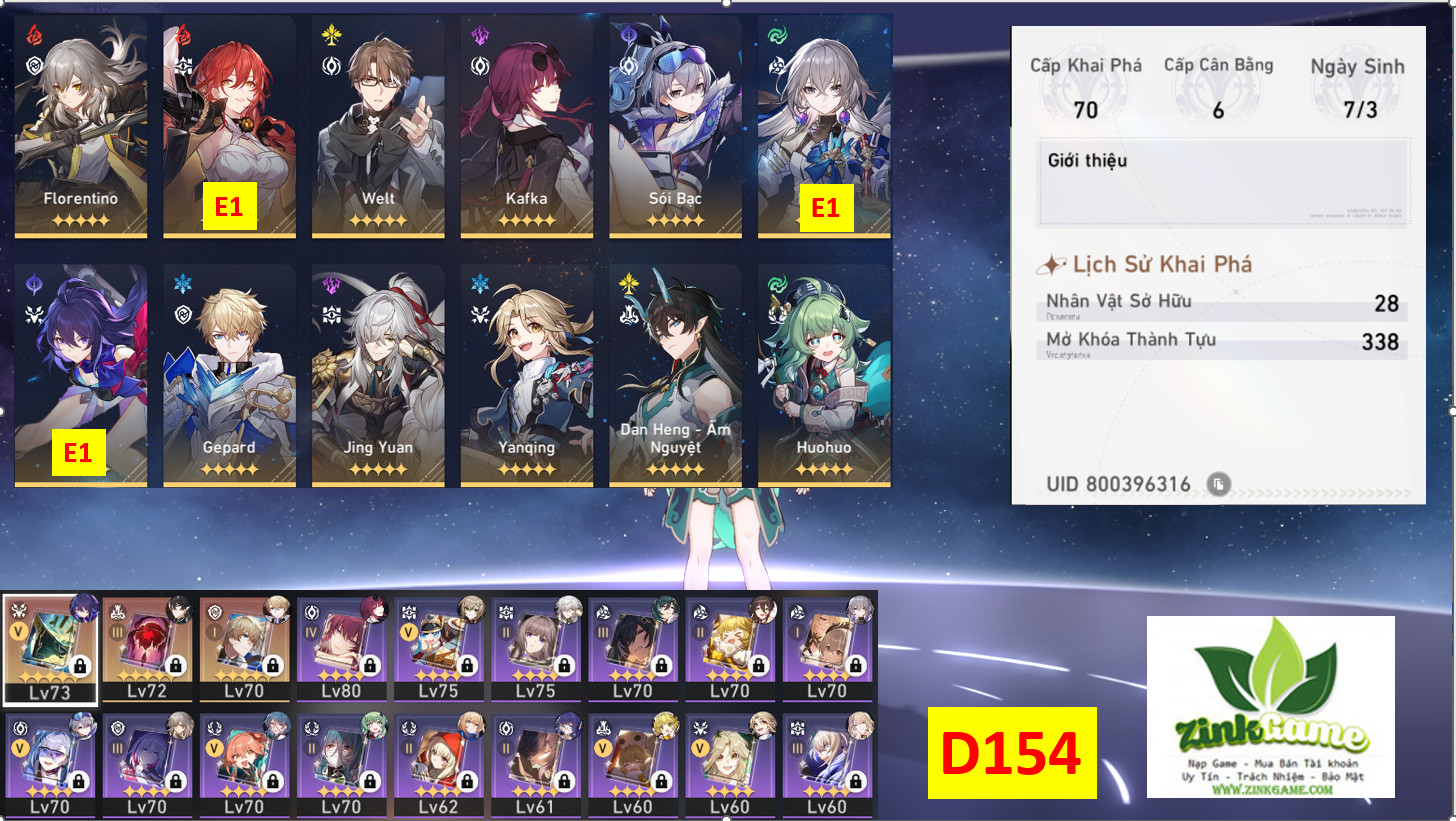The height and width of the screenshot is (821, 1456).
Task: Click the red D154 label
Action: [x=1012, y=753]
